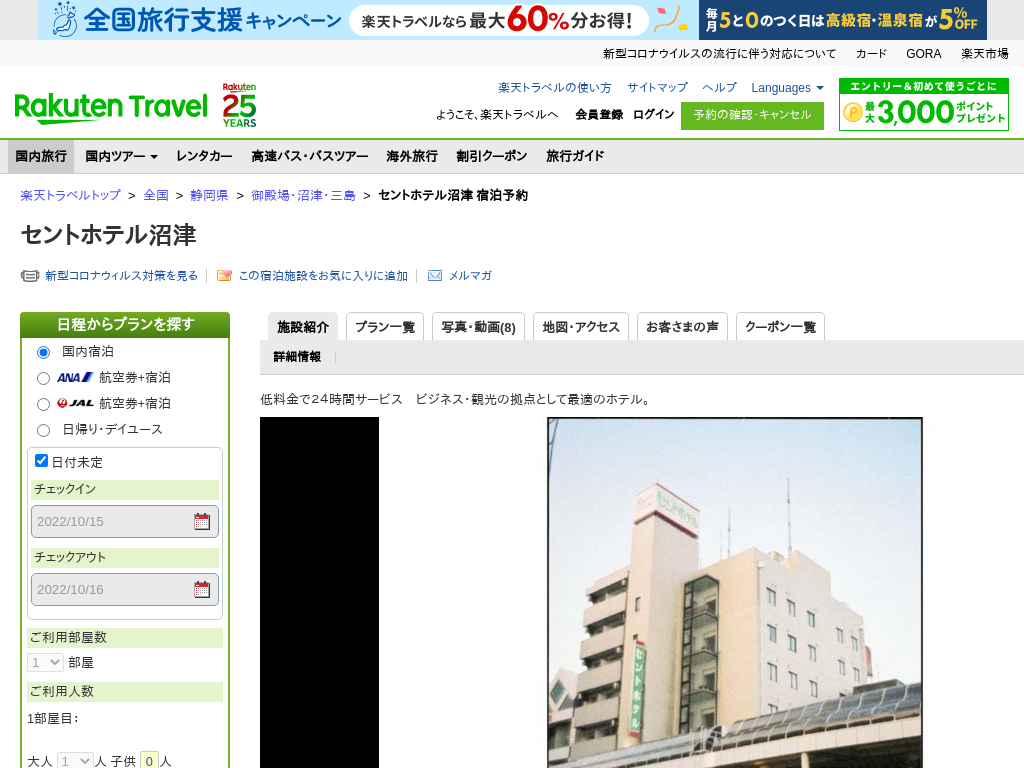
Task: Click the Rakuten 25 Years badge
Action: click(239, 105)
